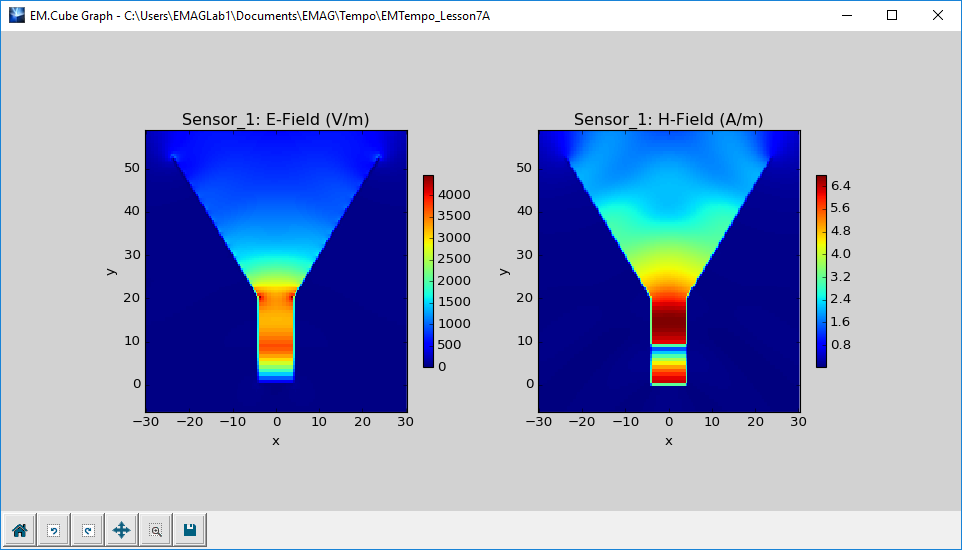962x550 pixels.
Task: Click the x axis label under E-Field plot
Action: click(x=275, y=441)
